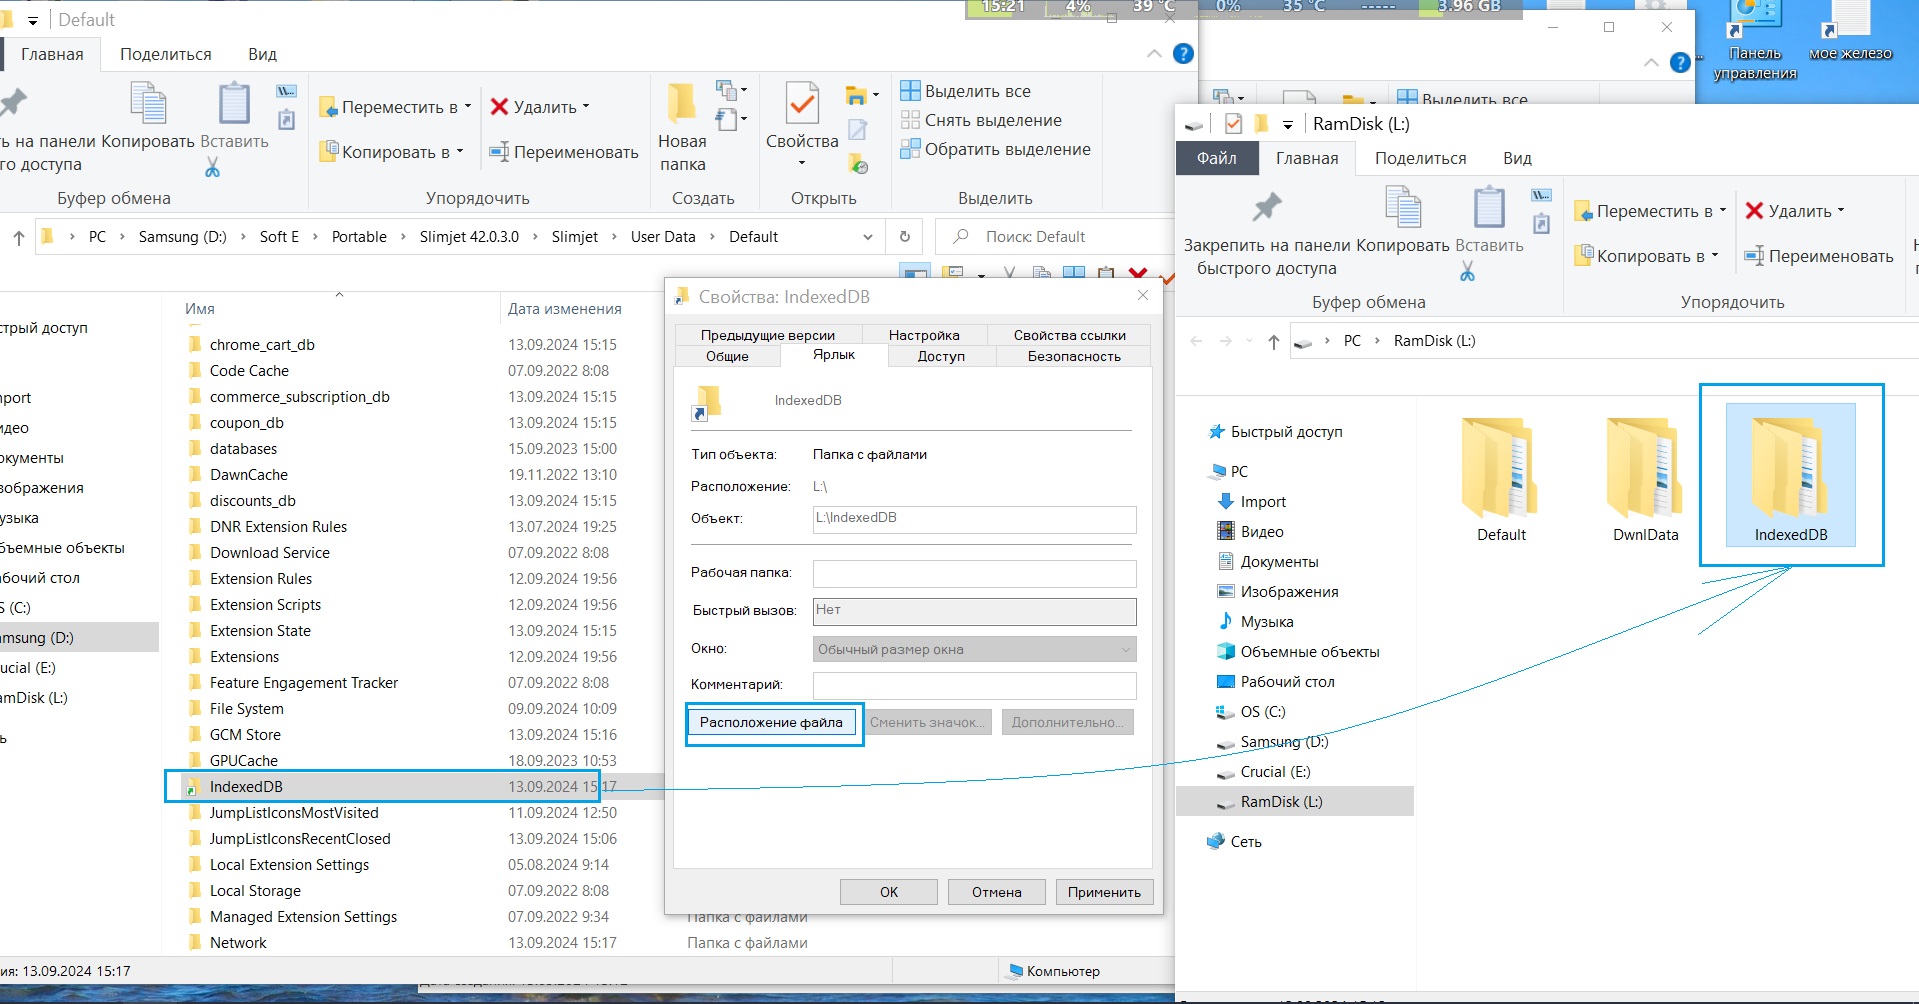Viewport: 1919px width, 1004px height.
Task: Confirm the dialog with the ОК button
Action: 889,892
